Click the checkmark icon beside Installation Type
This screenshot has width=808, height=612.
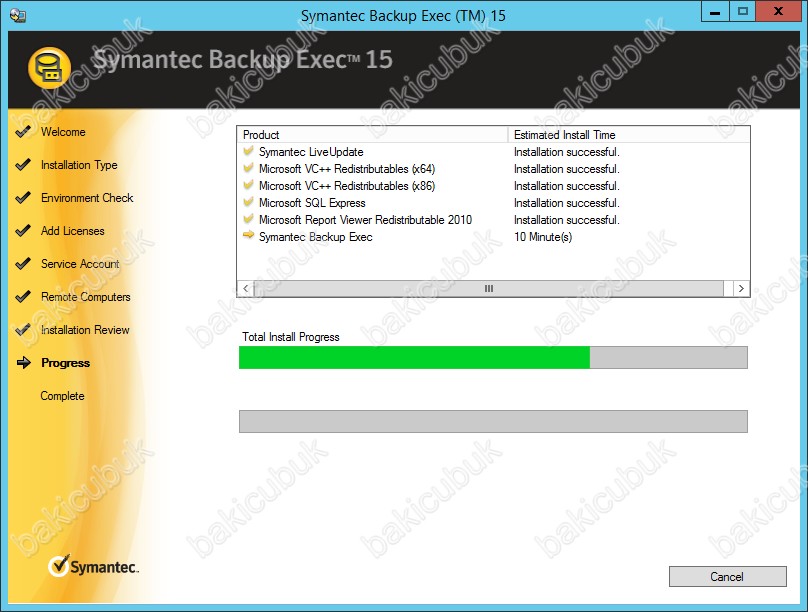click(x=23, y=165)
